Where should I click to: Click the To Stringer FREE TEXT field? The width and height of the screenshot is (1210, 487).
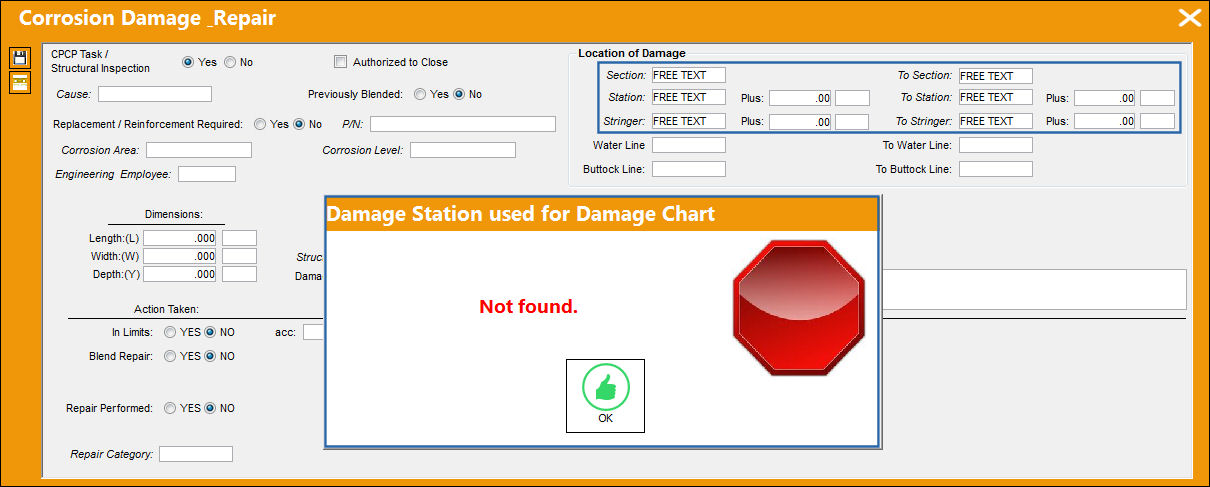coord(995,121)
